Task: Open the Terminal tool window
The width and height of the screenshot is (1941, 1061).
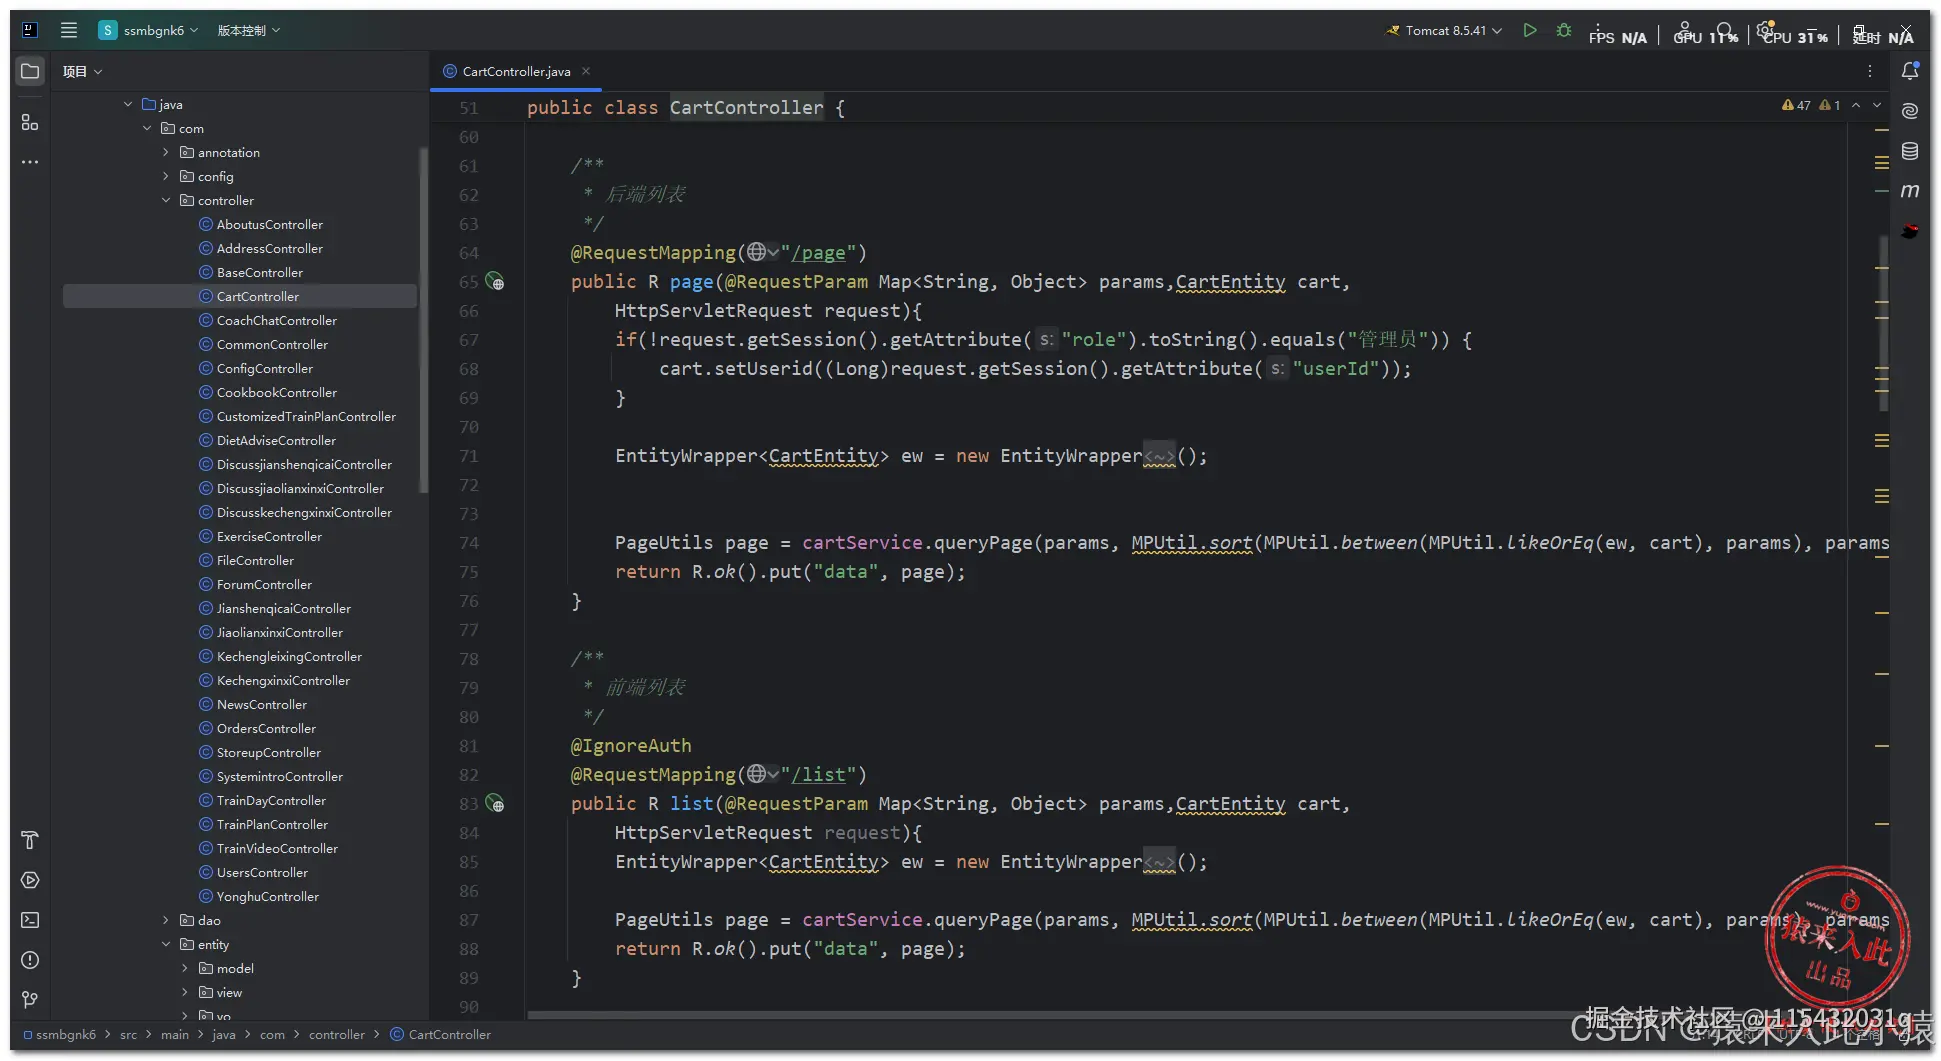Action: tap(30, 920)
